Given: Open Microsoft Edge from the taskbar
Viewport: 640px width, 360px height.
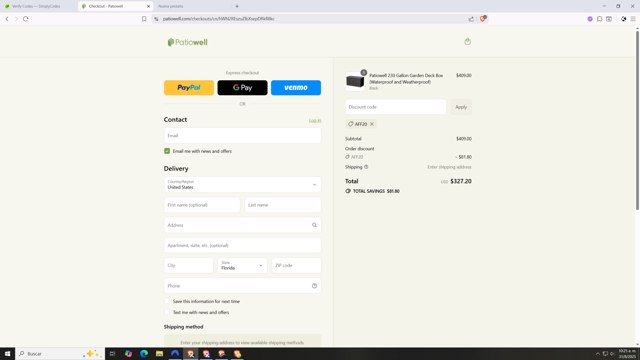Looking at the screenshot, I should pos(144,353).
